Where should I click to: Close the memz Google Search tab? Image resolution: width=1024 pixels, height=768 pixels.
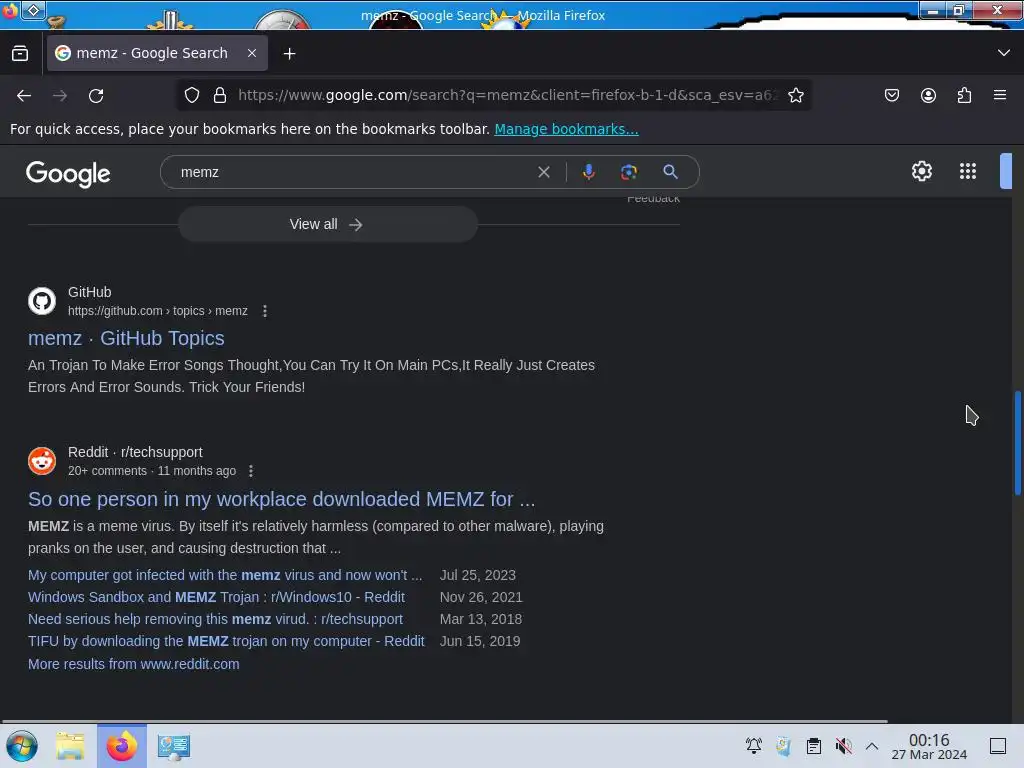tap(251, 53)
